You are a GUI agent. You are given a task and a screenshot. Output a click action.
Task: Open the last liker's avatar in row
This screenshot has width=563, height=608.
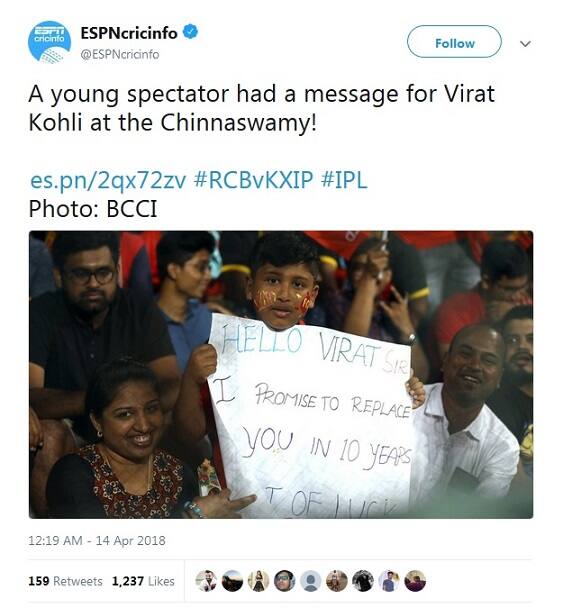click(415, 581)
